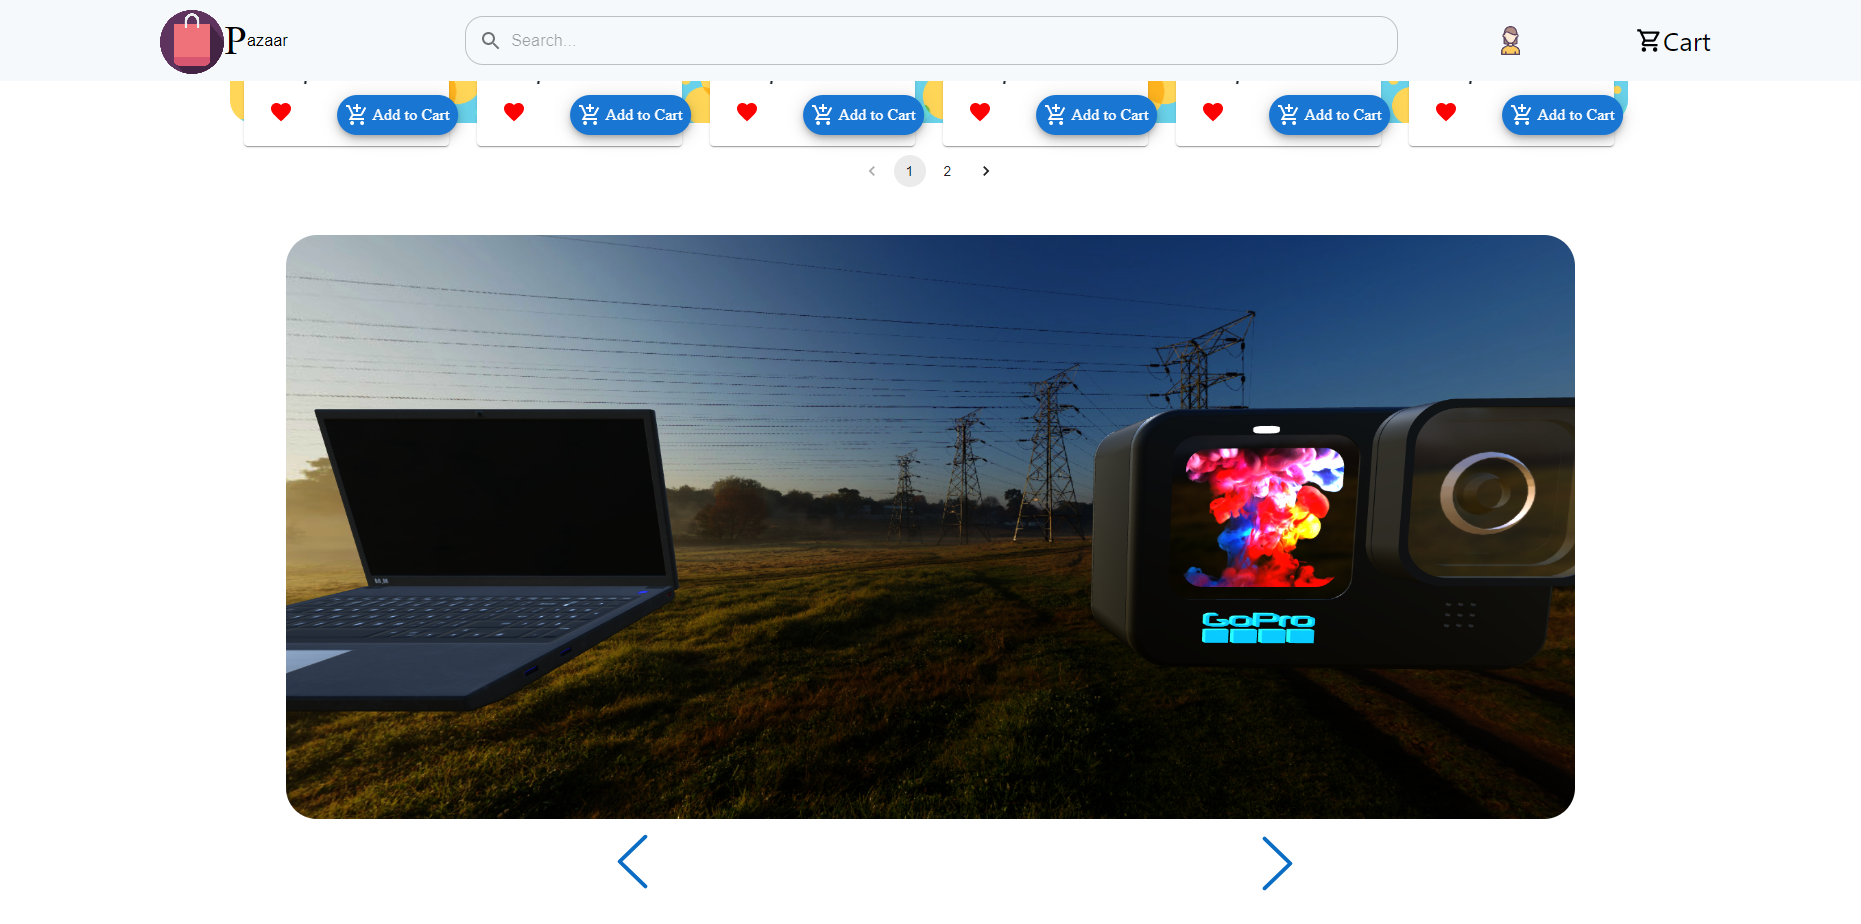Open Cart from the header menu
This screenshot has height=924, width=1861.
pos(1673,41)
